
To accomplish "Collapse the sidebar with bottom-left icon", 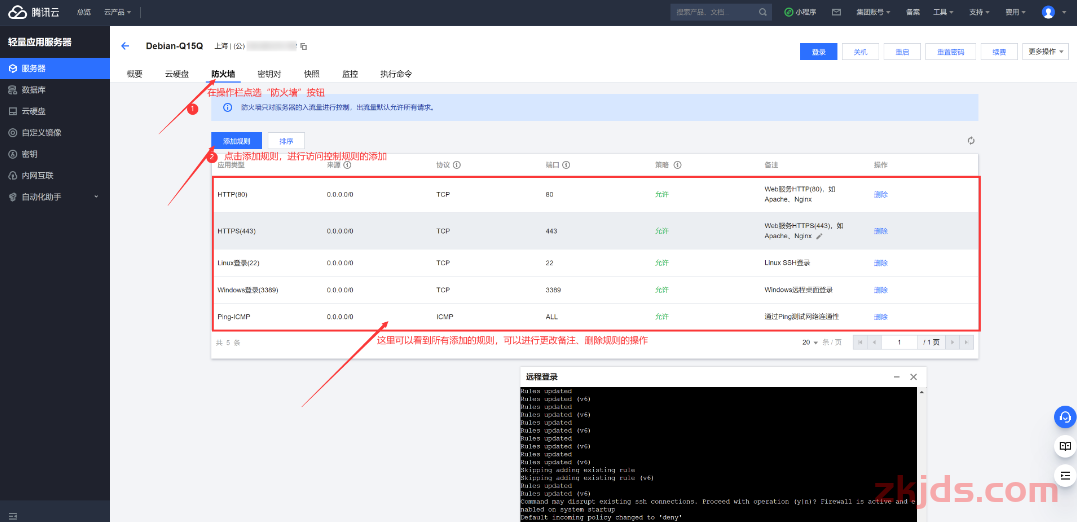I will [12, 516].
